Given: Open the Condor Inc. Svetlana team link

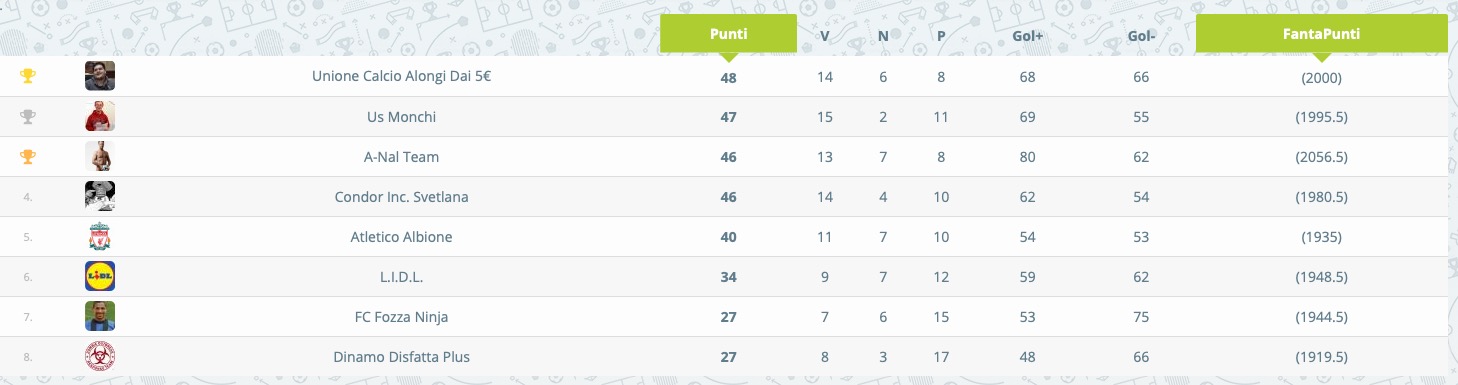Looking at the screenshot, I should click(x=401, y=197).
